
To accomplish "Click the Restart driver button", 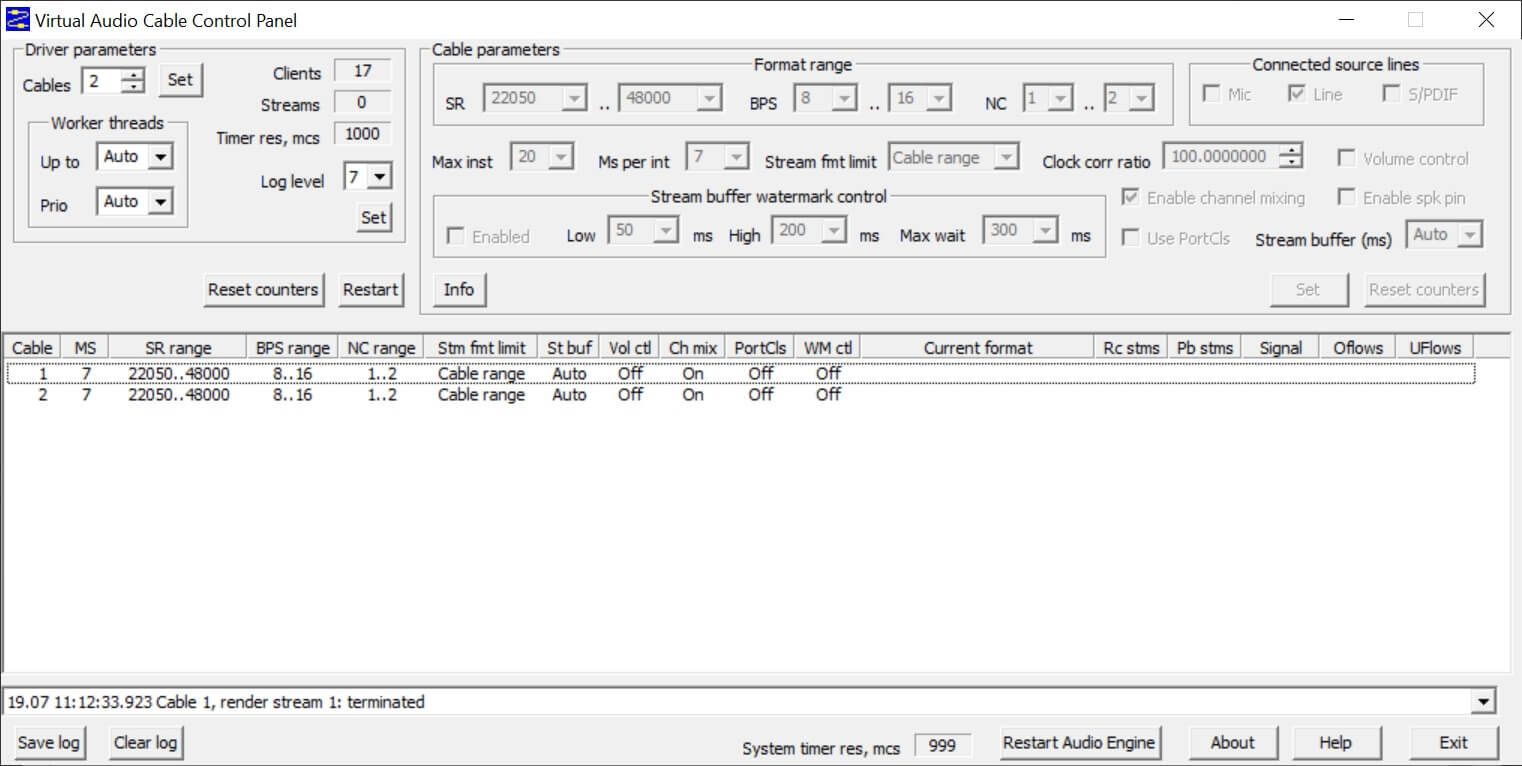I will [x=371, y=290].
